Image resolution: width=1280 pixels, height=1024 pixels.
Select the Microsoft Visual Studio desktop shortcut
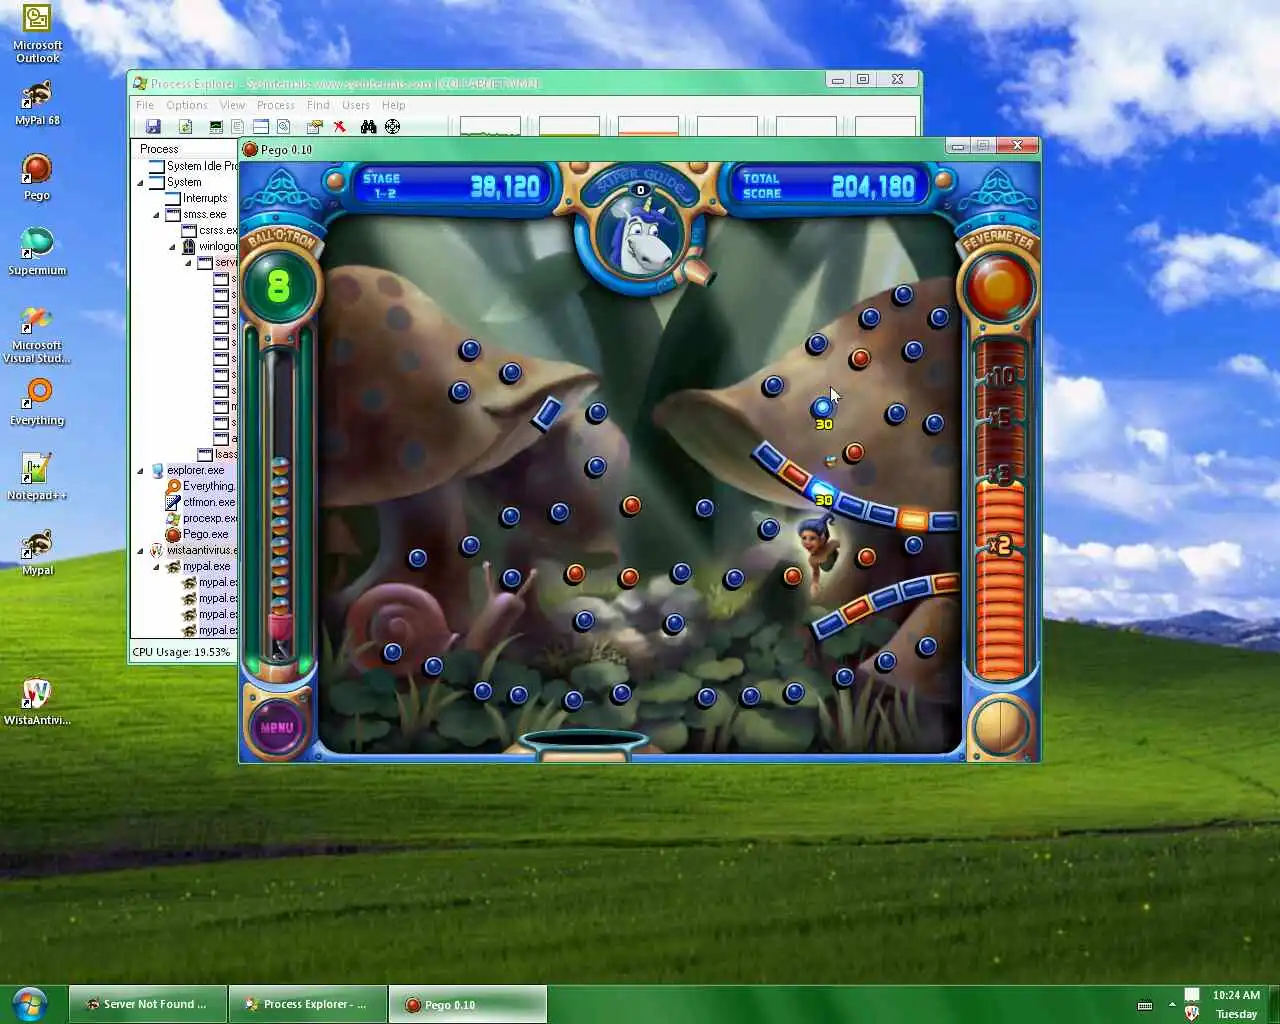pos(37,335)
